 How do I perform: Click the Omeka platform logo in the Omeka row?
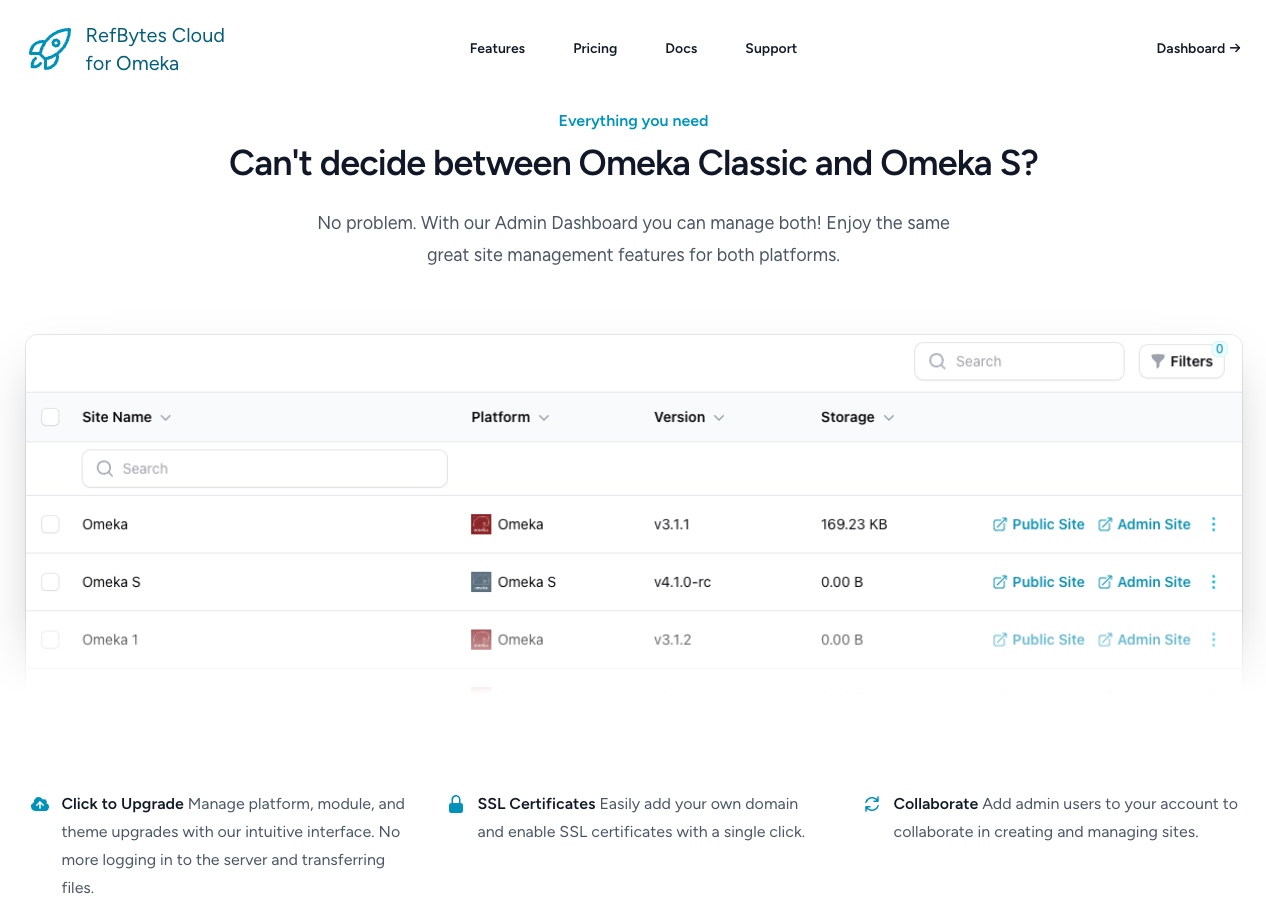[x=481, y=524]
